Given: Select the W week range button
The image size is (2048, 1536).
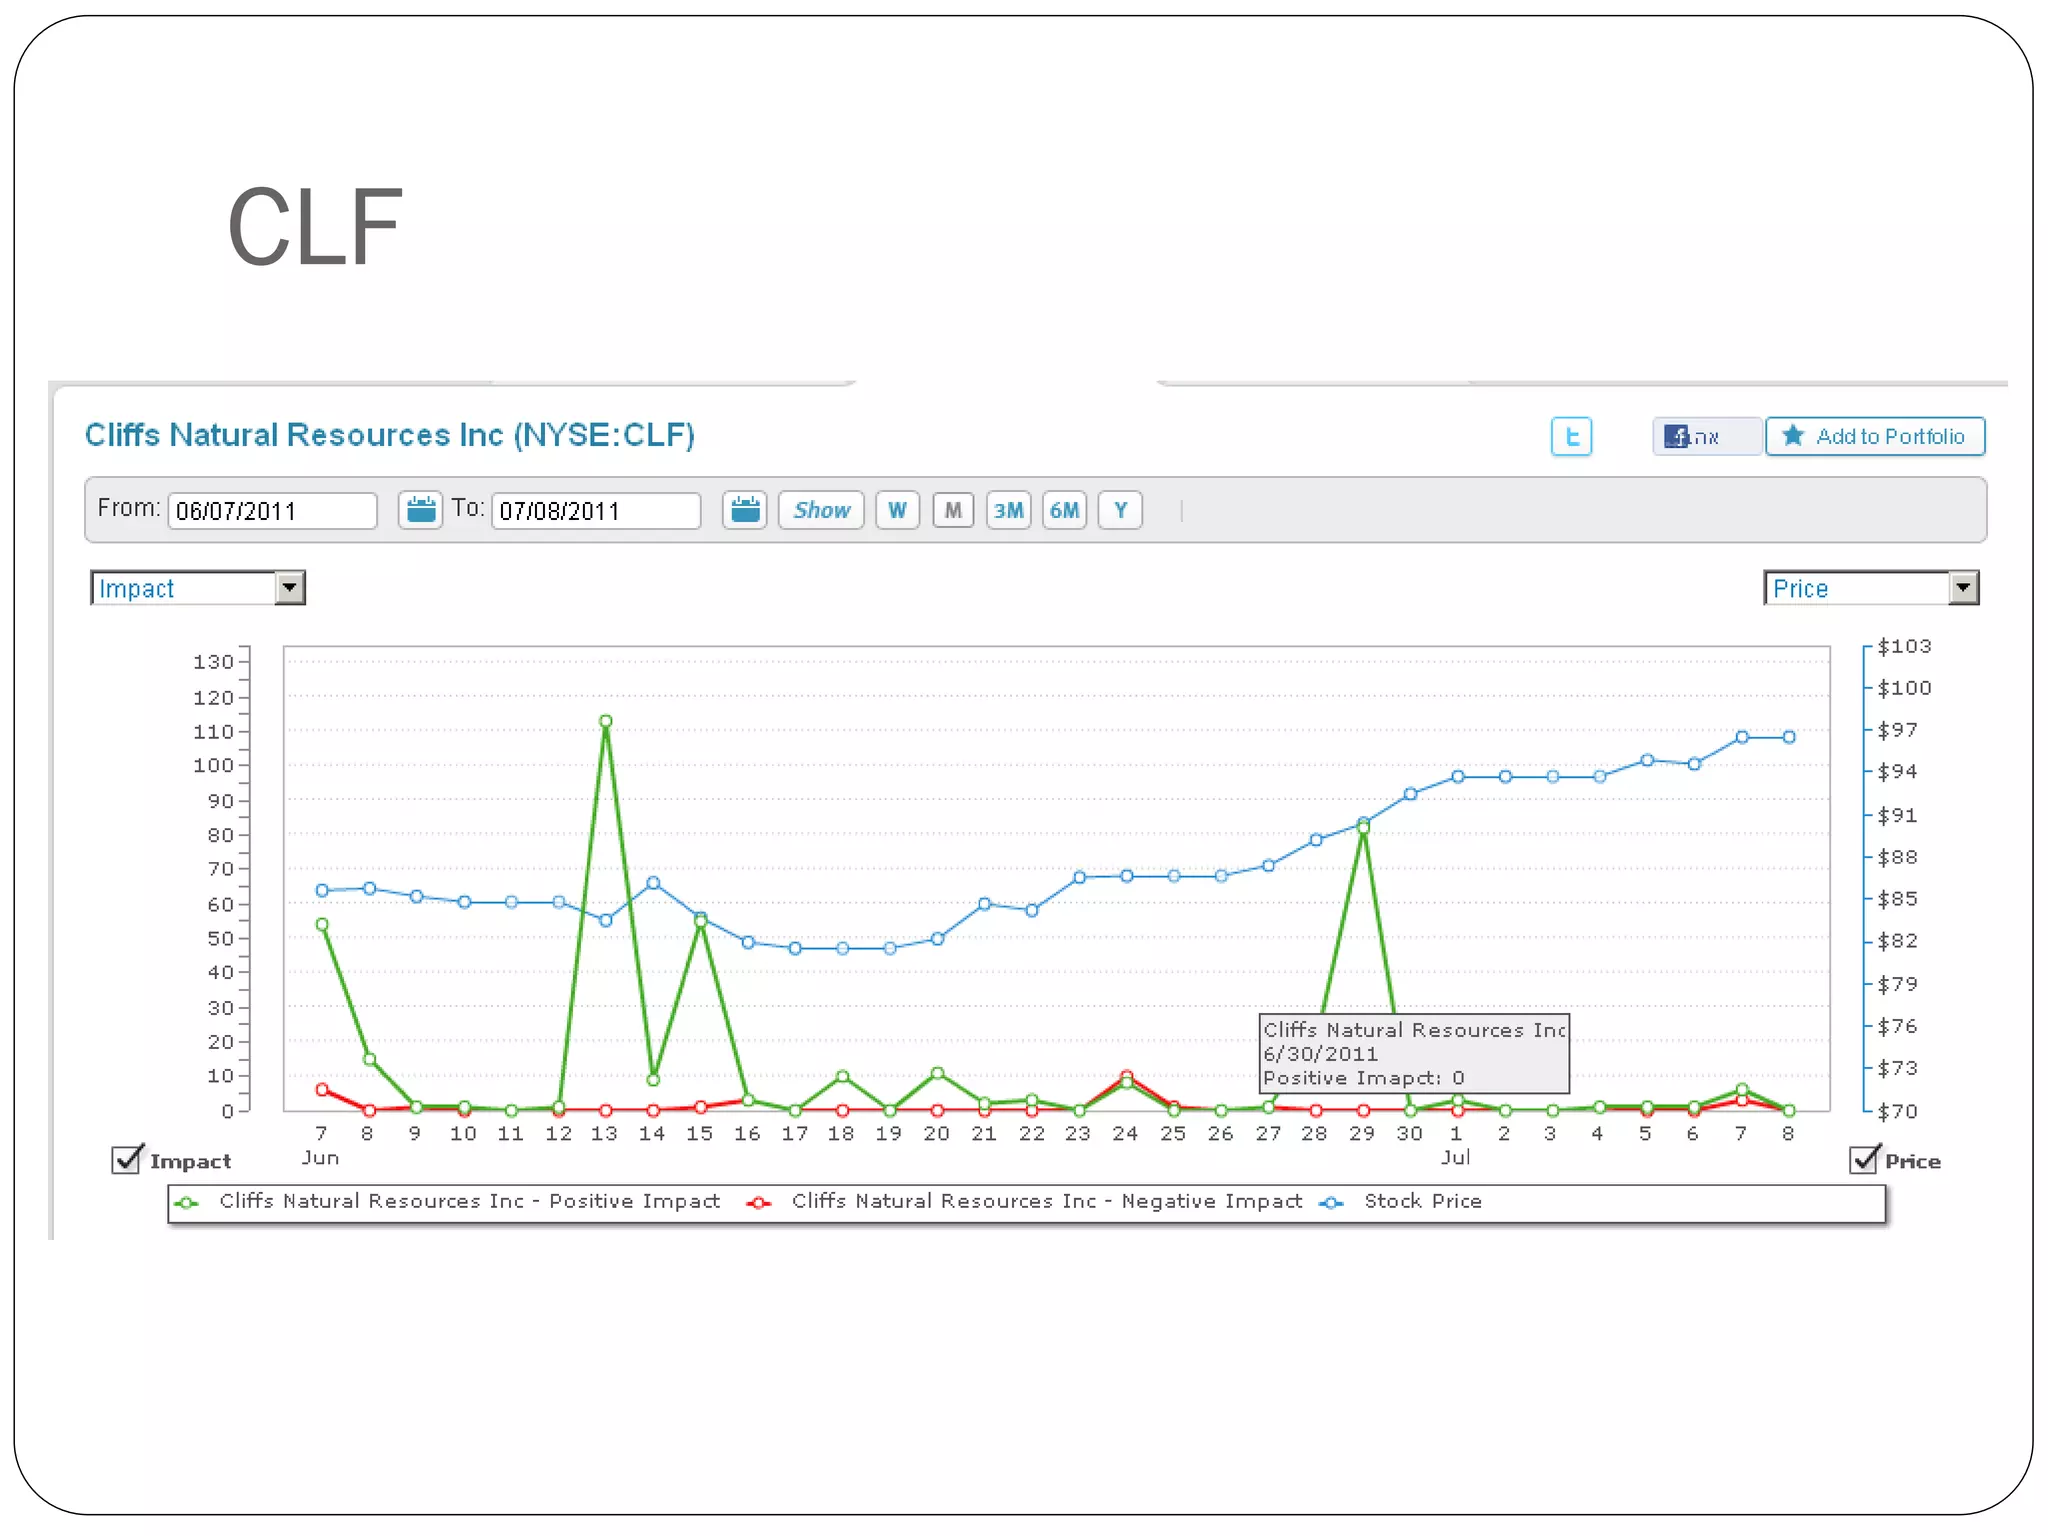Looking at the screenshot, I should [x=897, y=510].
